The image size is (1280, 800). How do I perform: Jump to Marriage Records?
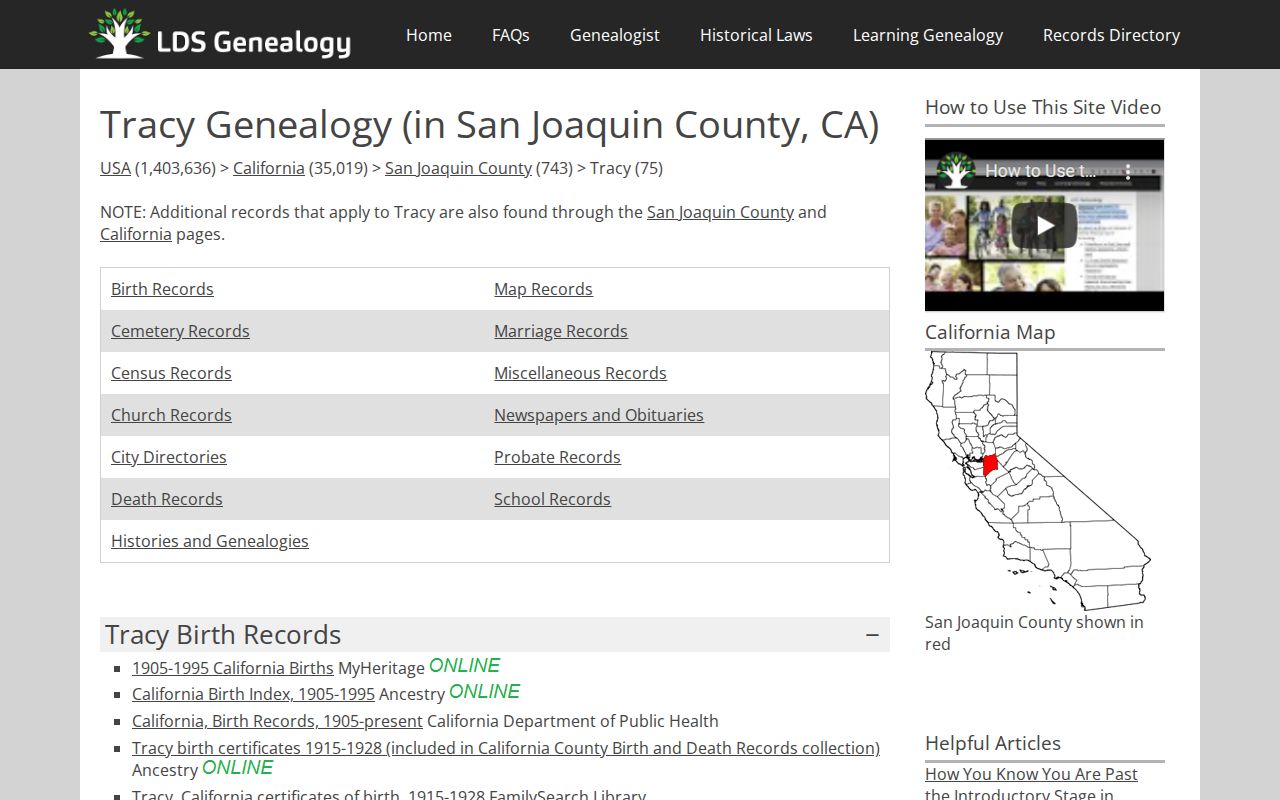click(561, 331)
